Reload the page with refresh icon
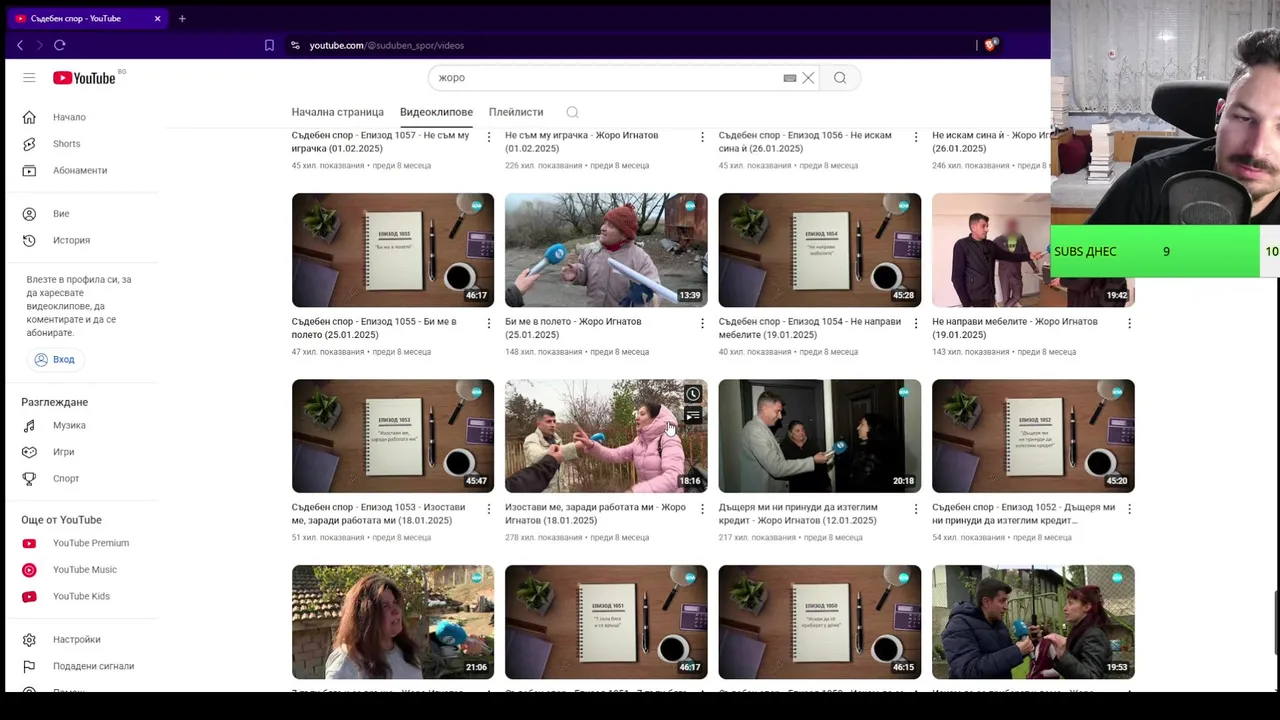1280x720 pixels. tap(60, 45)
